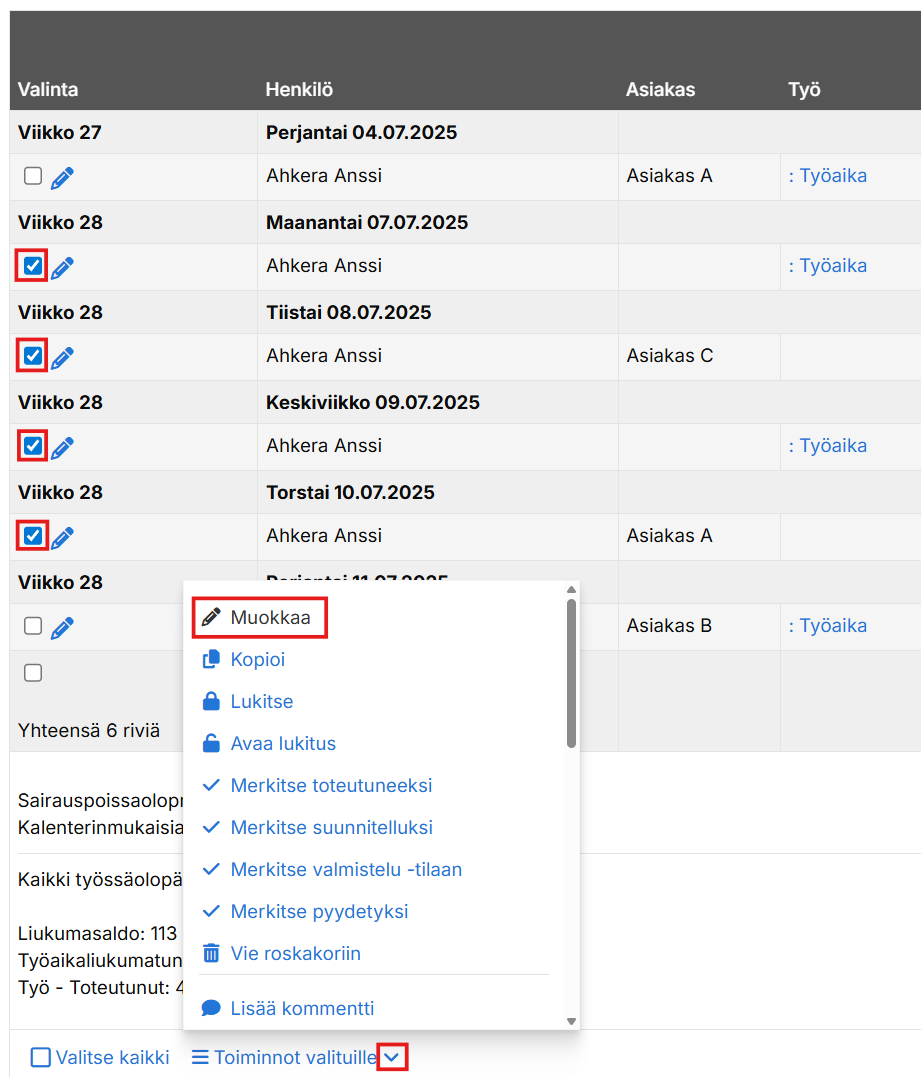Click the trash icon beside Vie roskakoriin

pyautogui.click(x=211, y=954)
